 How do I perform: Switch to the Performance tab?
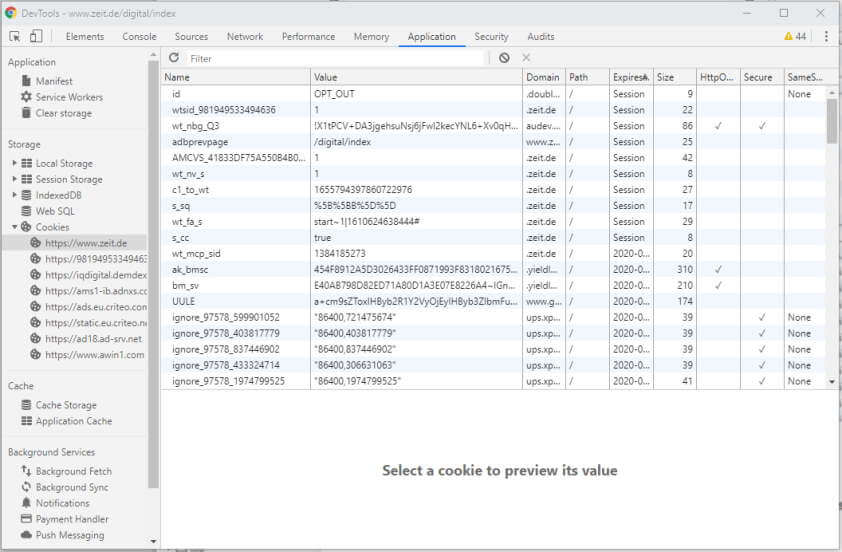pyautogui.click(x=308, y=37)
